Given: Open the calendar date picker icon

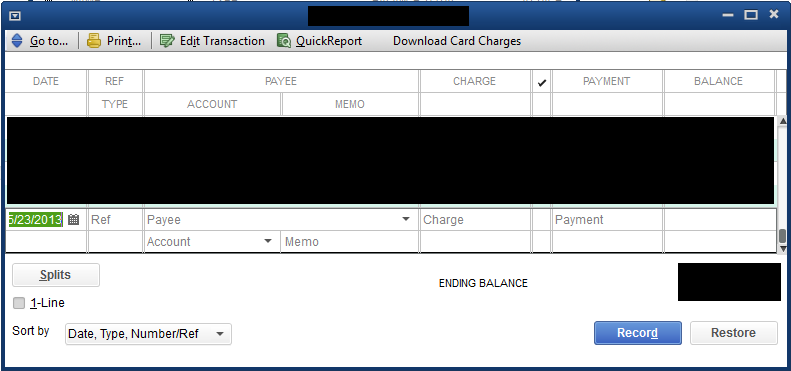Looking at the screenshot, I should click(x=74, y=220).
